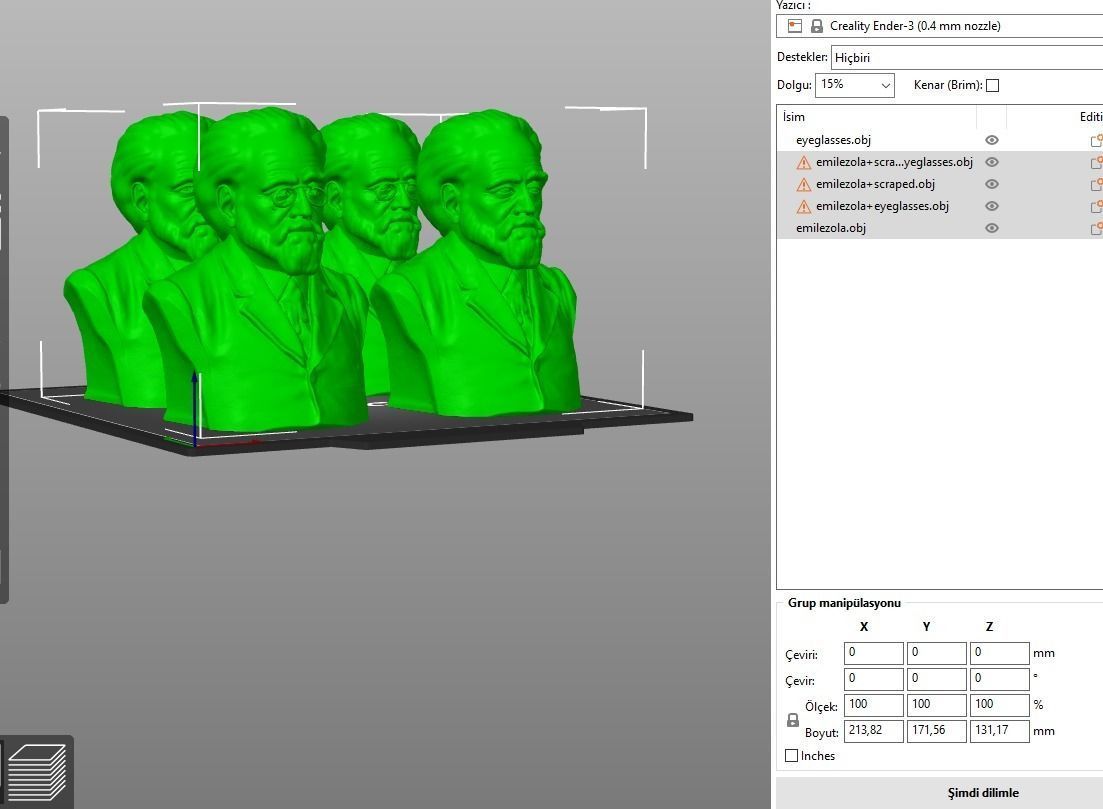This screenshot has width=1103, height=809.
Task: Select emilezola+eyeglasses.obj in the list
Action: pyautogui.click(x=882, y=206)
